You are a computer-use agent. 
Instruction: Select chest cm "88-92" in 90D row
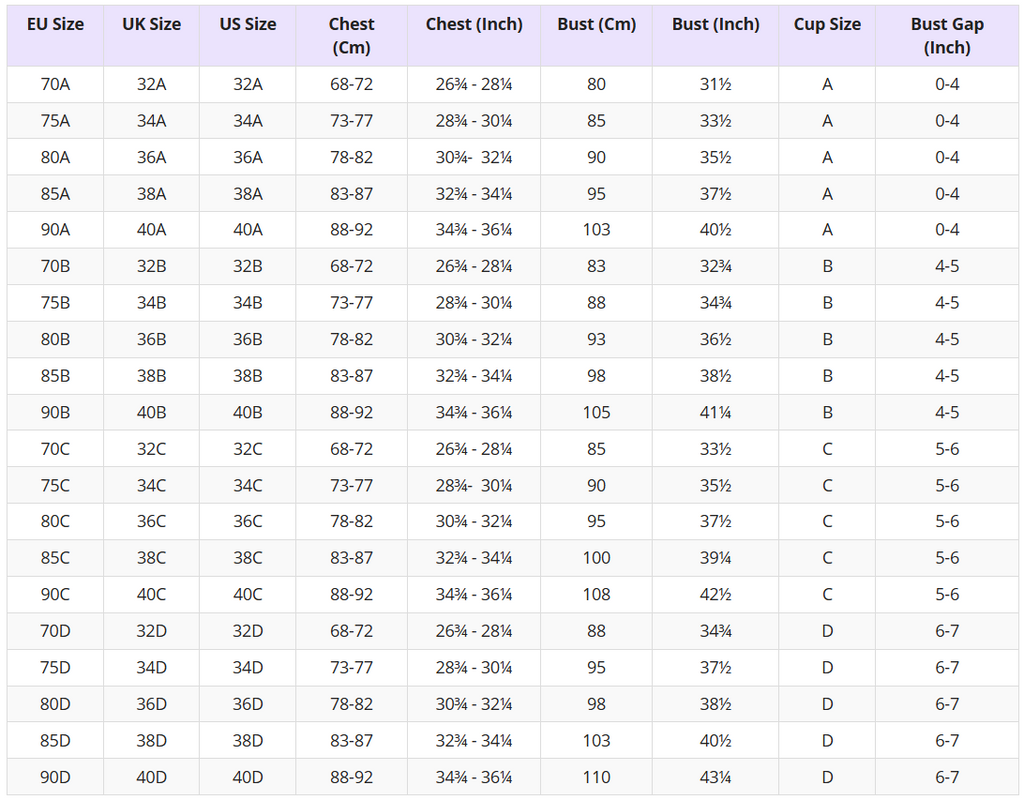[x=351, y=778]
